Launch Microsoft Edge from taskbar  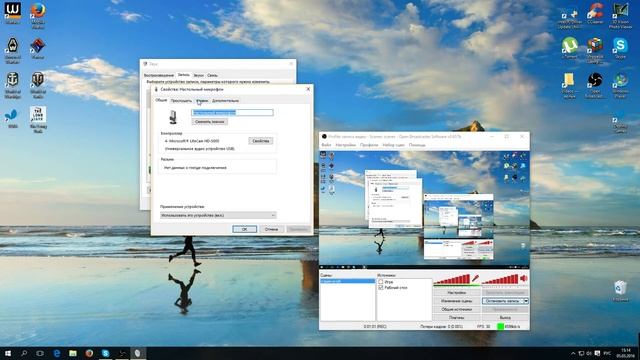(57, 353)
